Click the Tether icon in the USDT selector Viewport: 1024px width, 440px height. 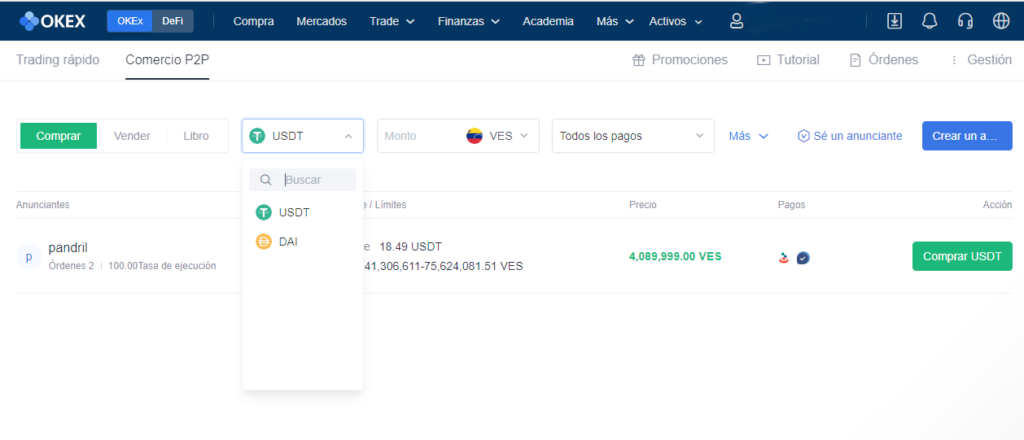[257, 136]
